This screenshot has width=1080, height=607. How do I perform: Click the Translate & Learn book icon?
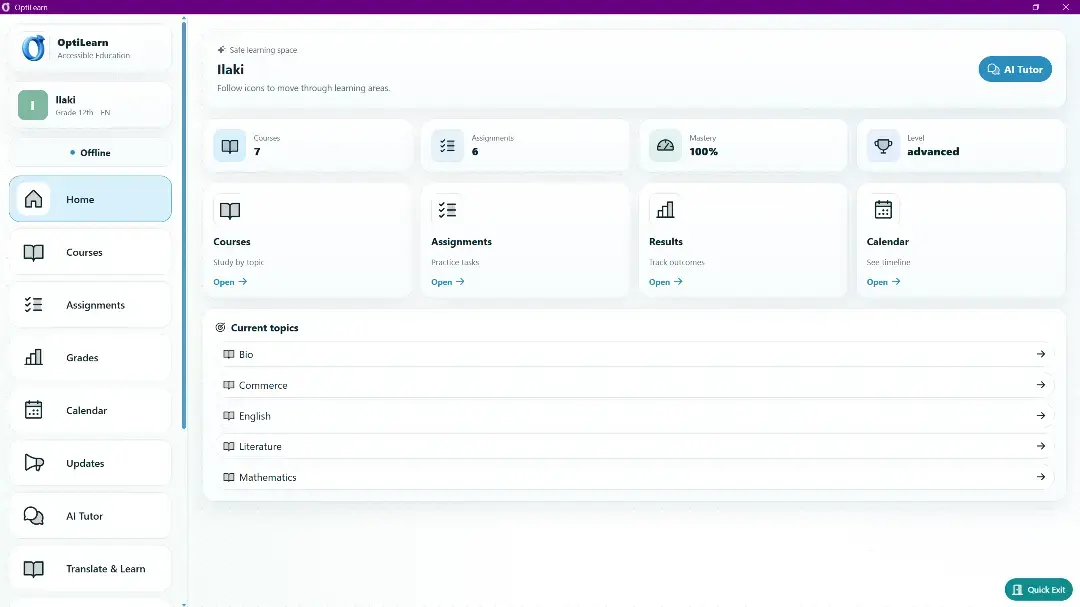(x=33, y=568)
